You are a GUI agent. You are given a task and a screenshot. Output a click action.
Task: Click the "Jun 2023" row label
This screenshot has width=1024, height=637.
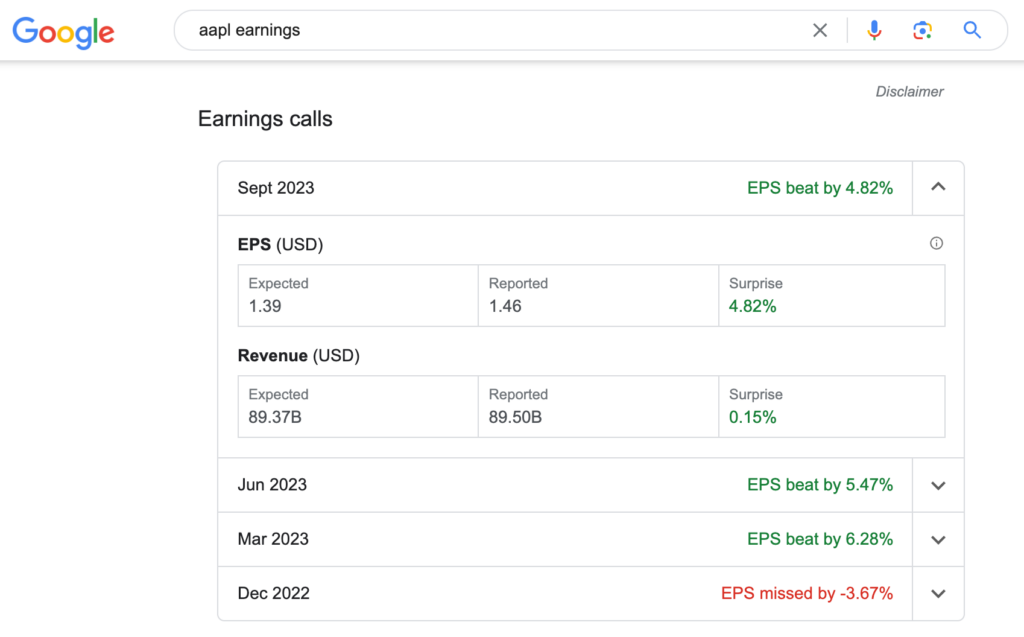(272, 485)
